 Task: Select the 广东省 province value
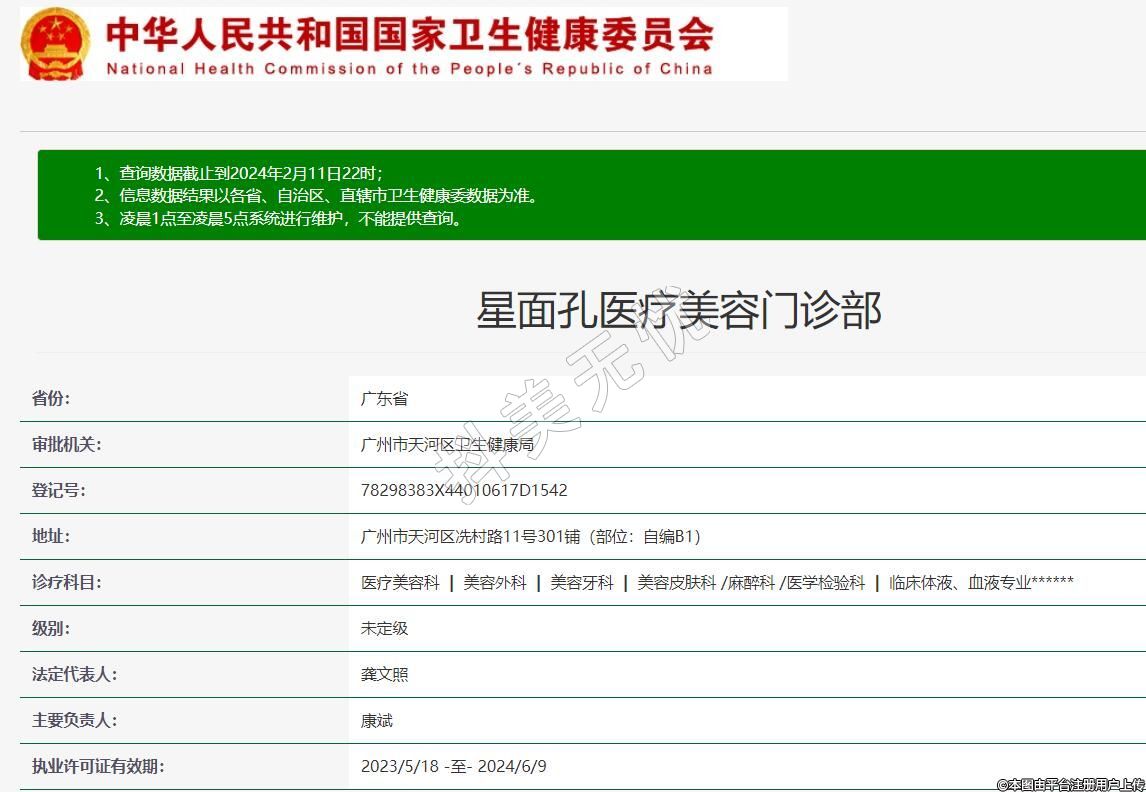pos(384,398)
